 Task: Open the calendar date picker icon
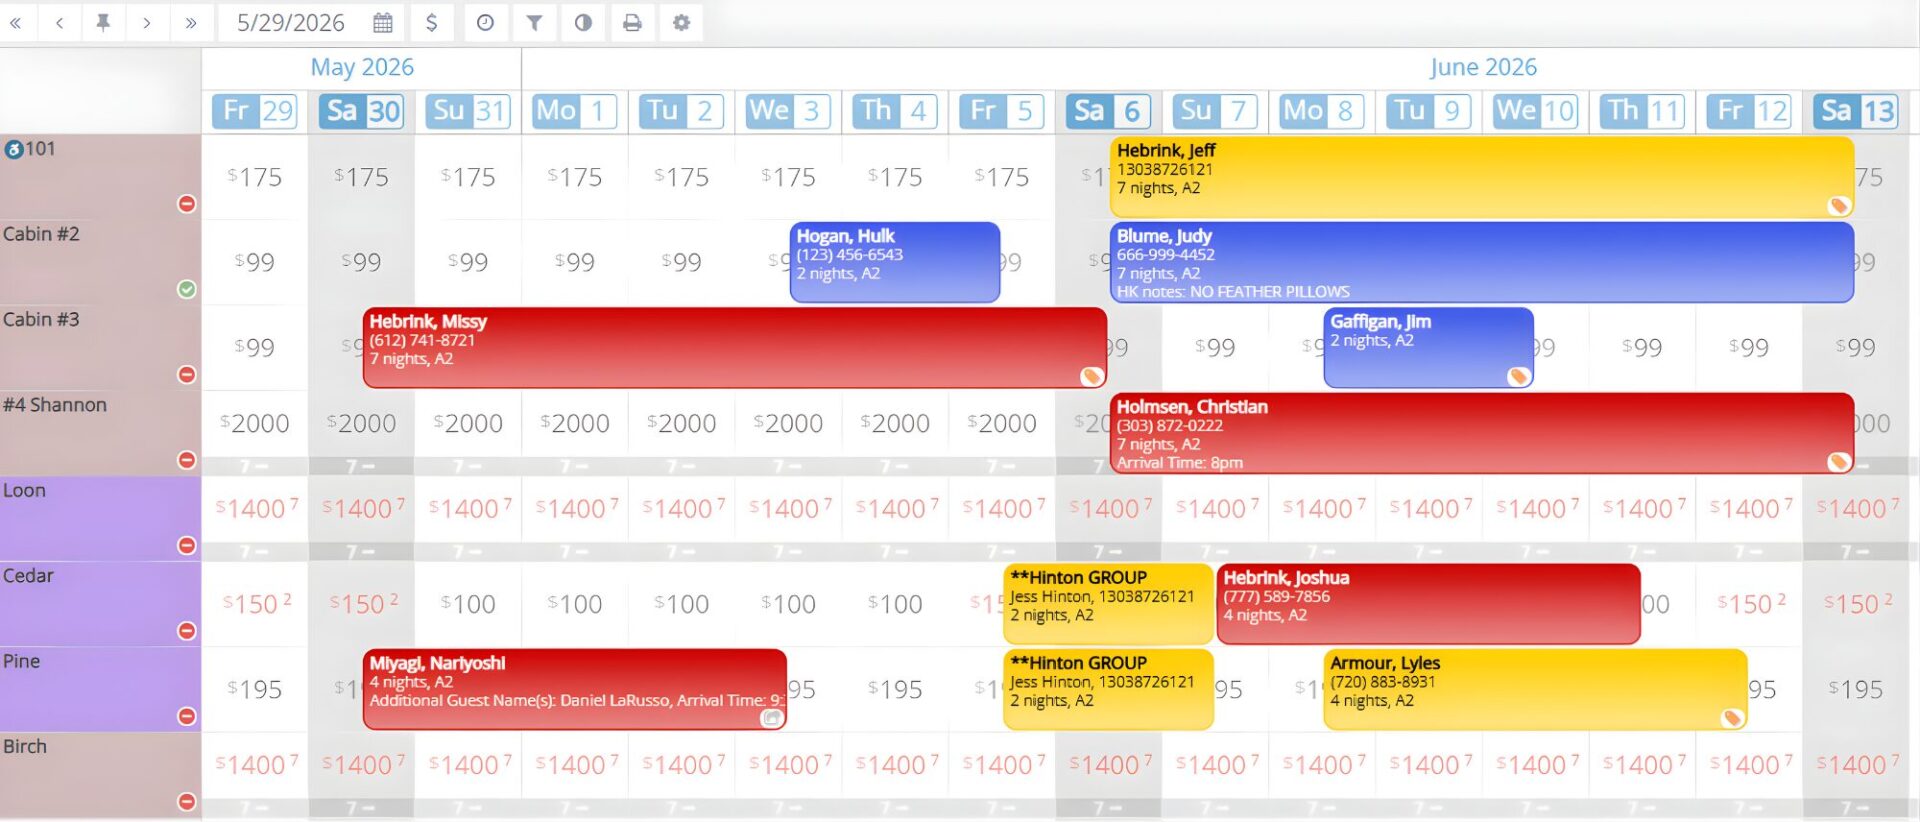coord(382,22)
